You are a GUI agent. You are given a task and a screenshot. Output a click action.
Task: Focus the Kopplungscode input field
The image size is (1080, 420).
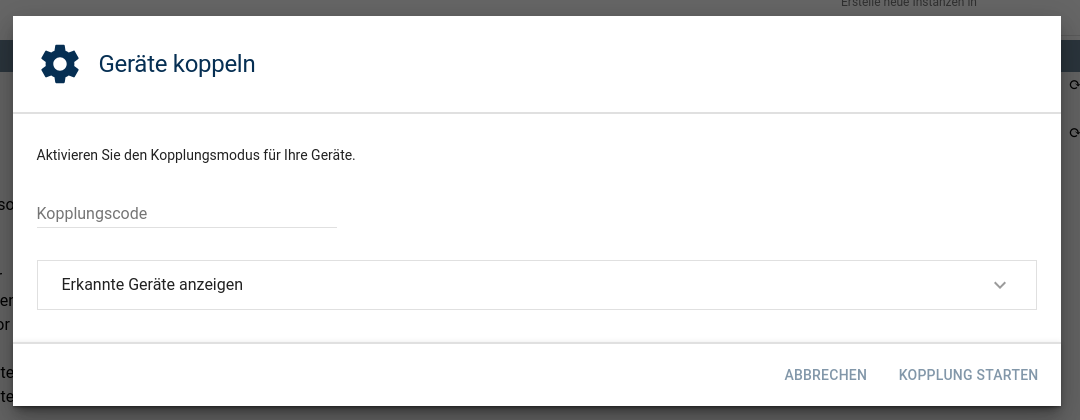[186, 213]
